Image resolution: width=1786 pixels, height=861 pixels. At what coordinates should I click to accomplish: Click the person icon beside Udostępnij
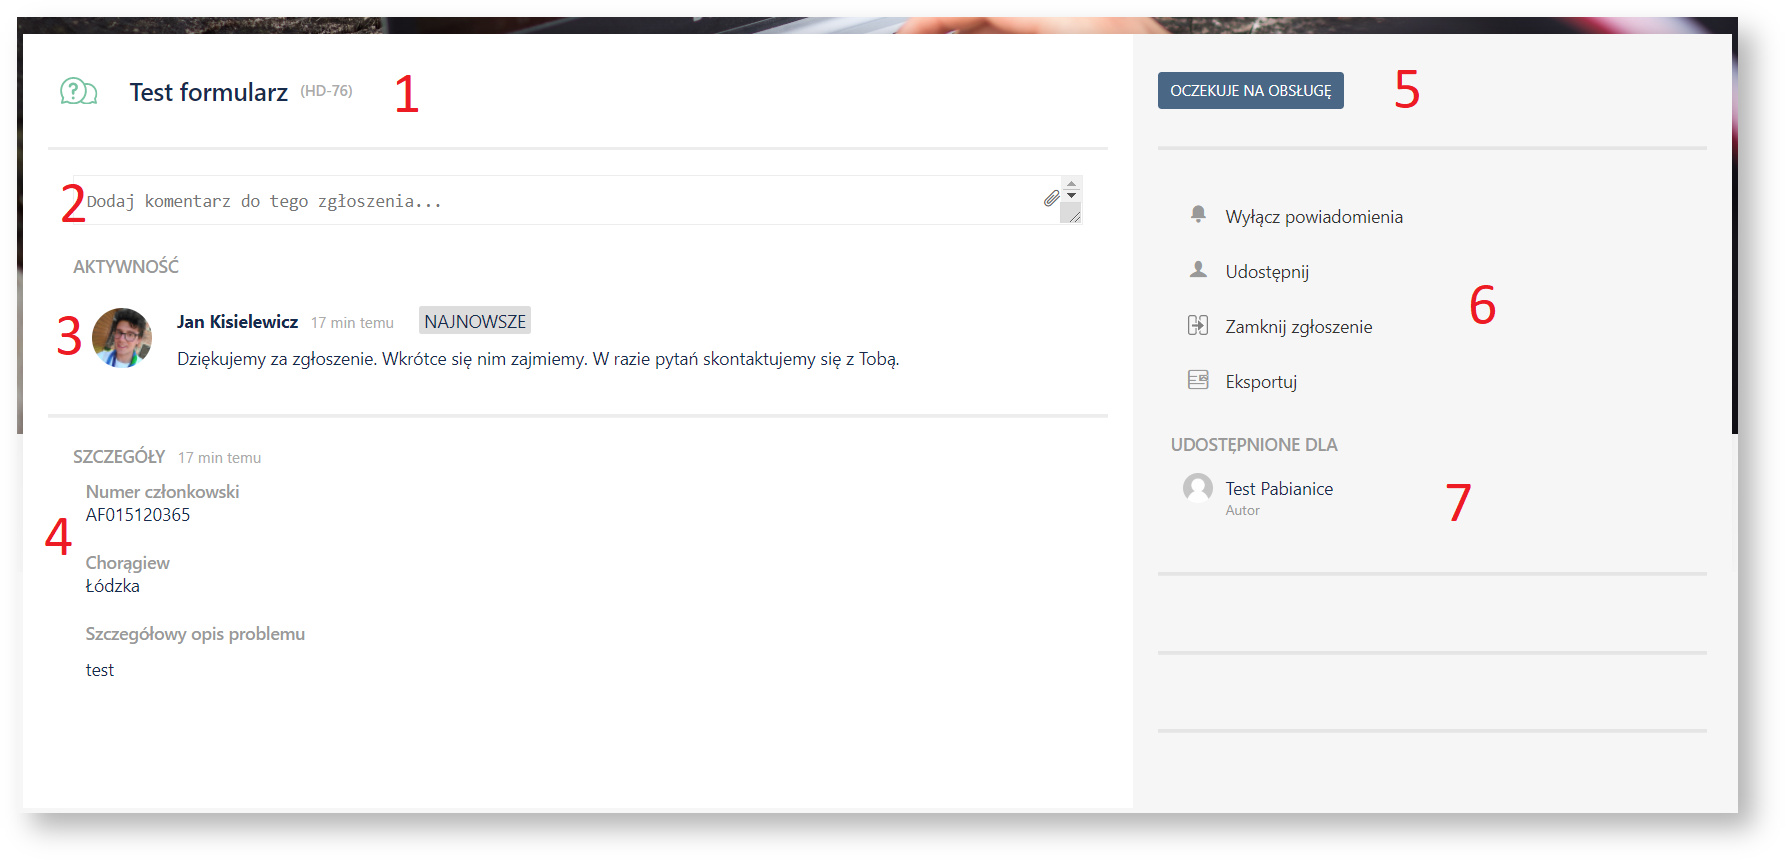1198,270
